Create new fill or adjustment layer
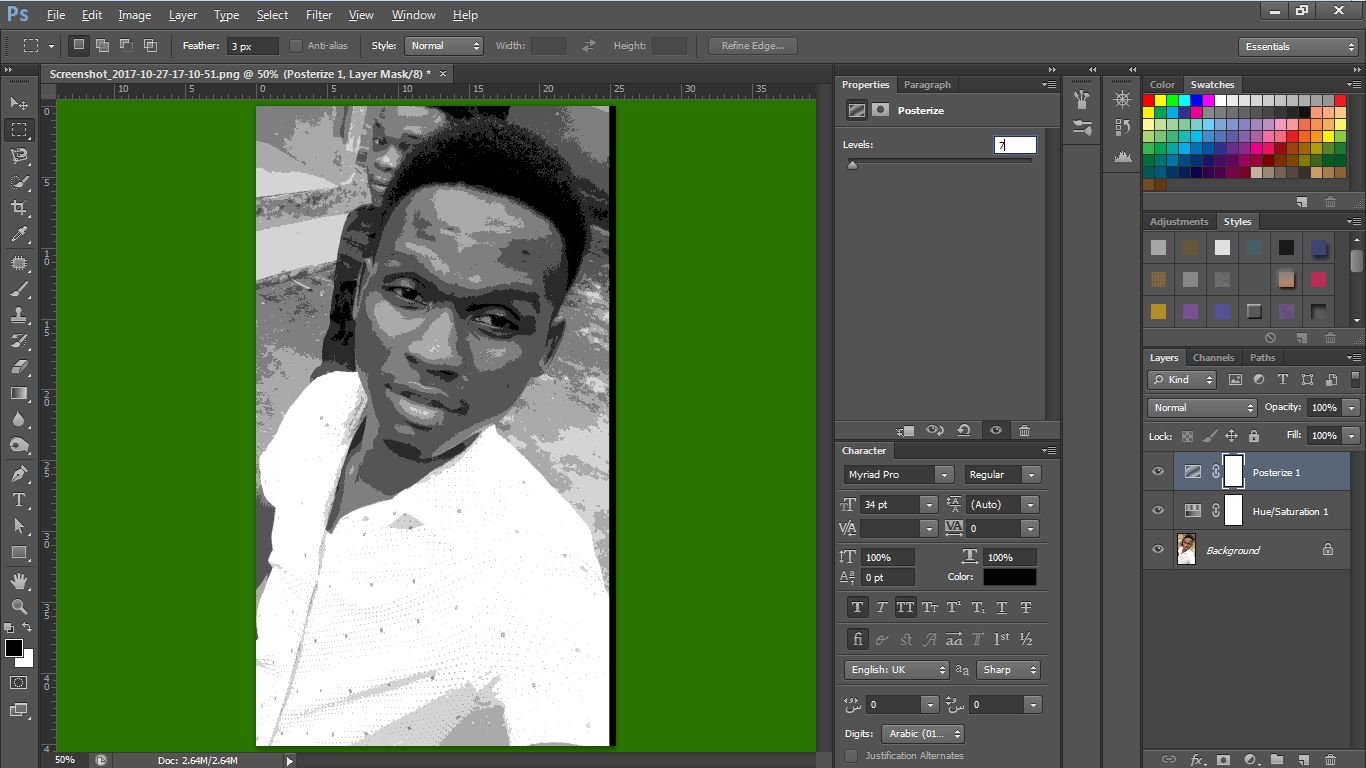 (x=1250, y=760)
